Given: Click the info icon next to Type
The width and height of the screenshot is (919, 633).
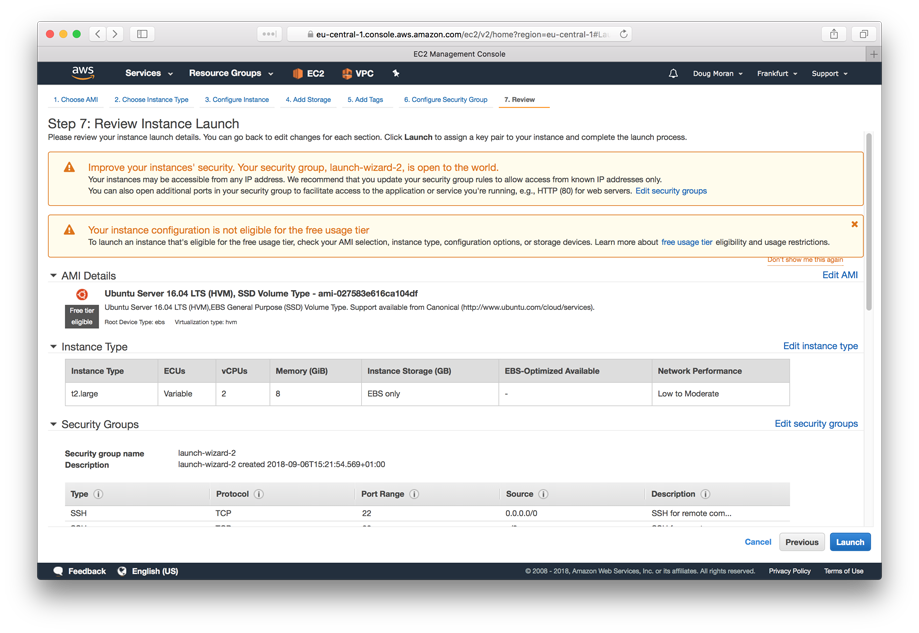Looking at the screenshot, I should coord(98,494).
